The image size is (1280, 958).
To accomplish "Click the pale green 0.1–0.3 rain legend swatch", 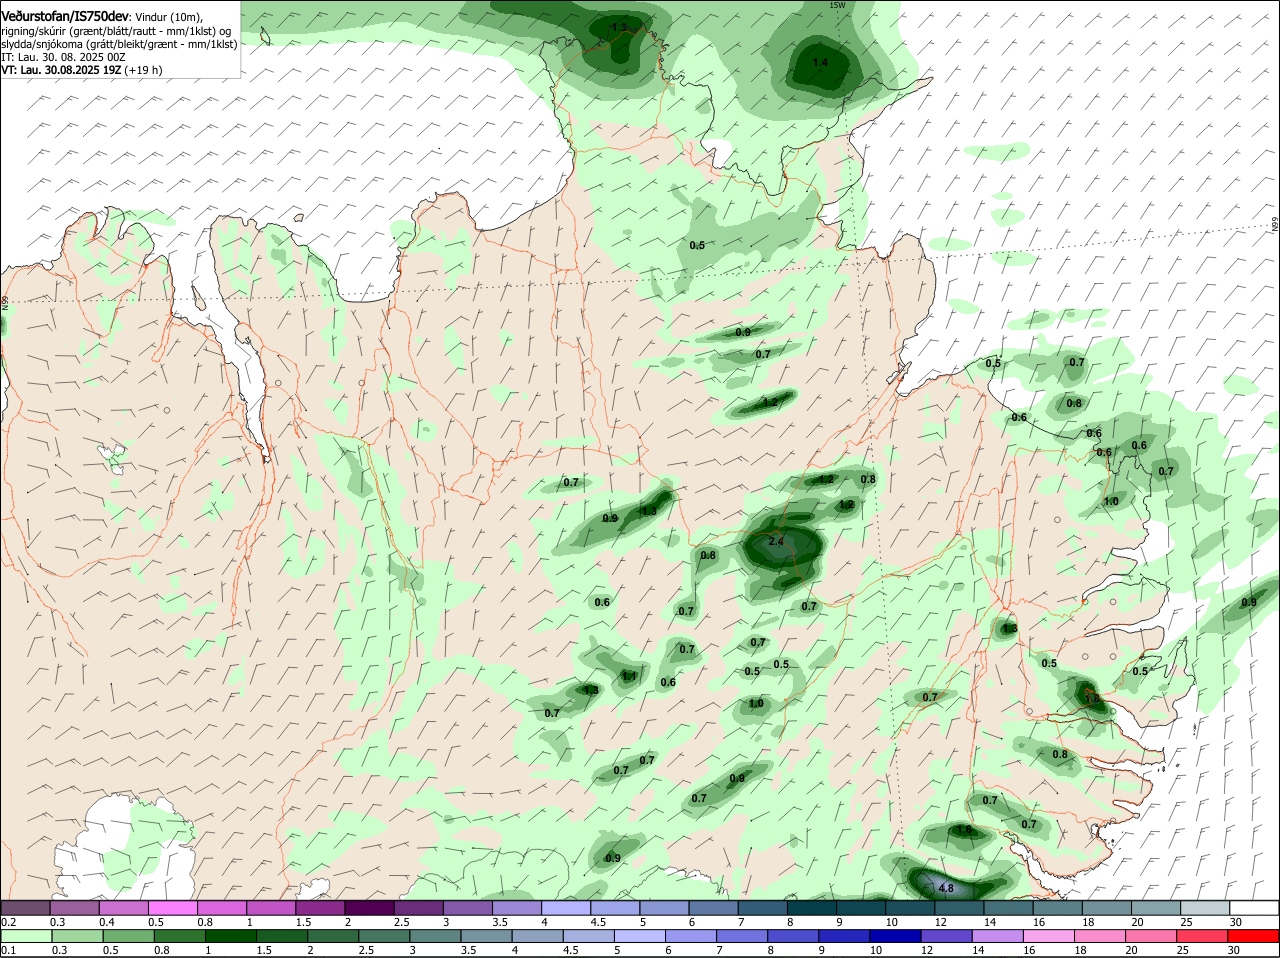I will [x=25, y=936].
